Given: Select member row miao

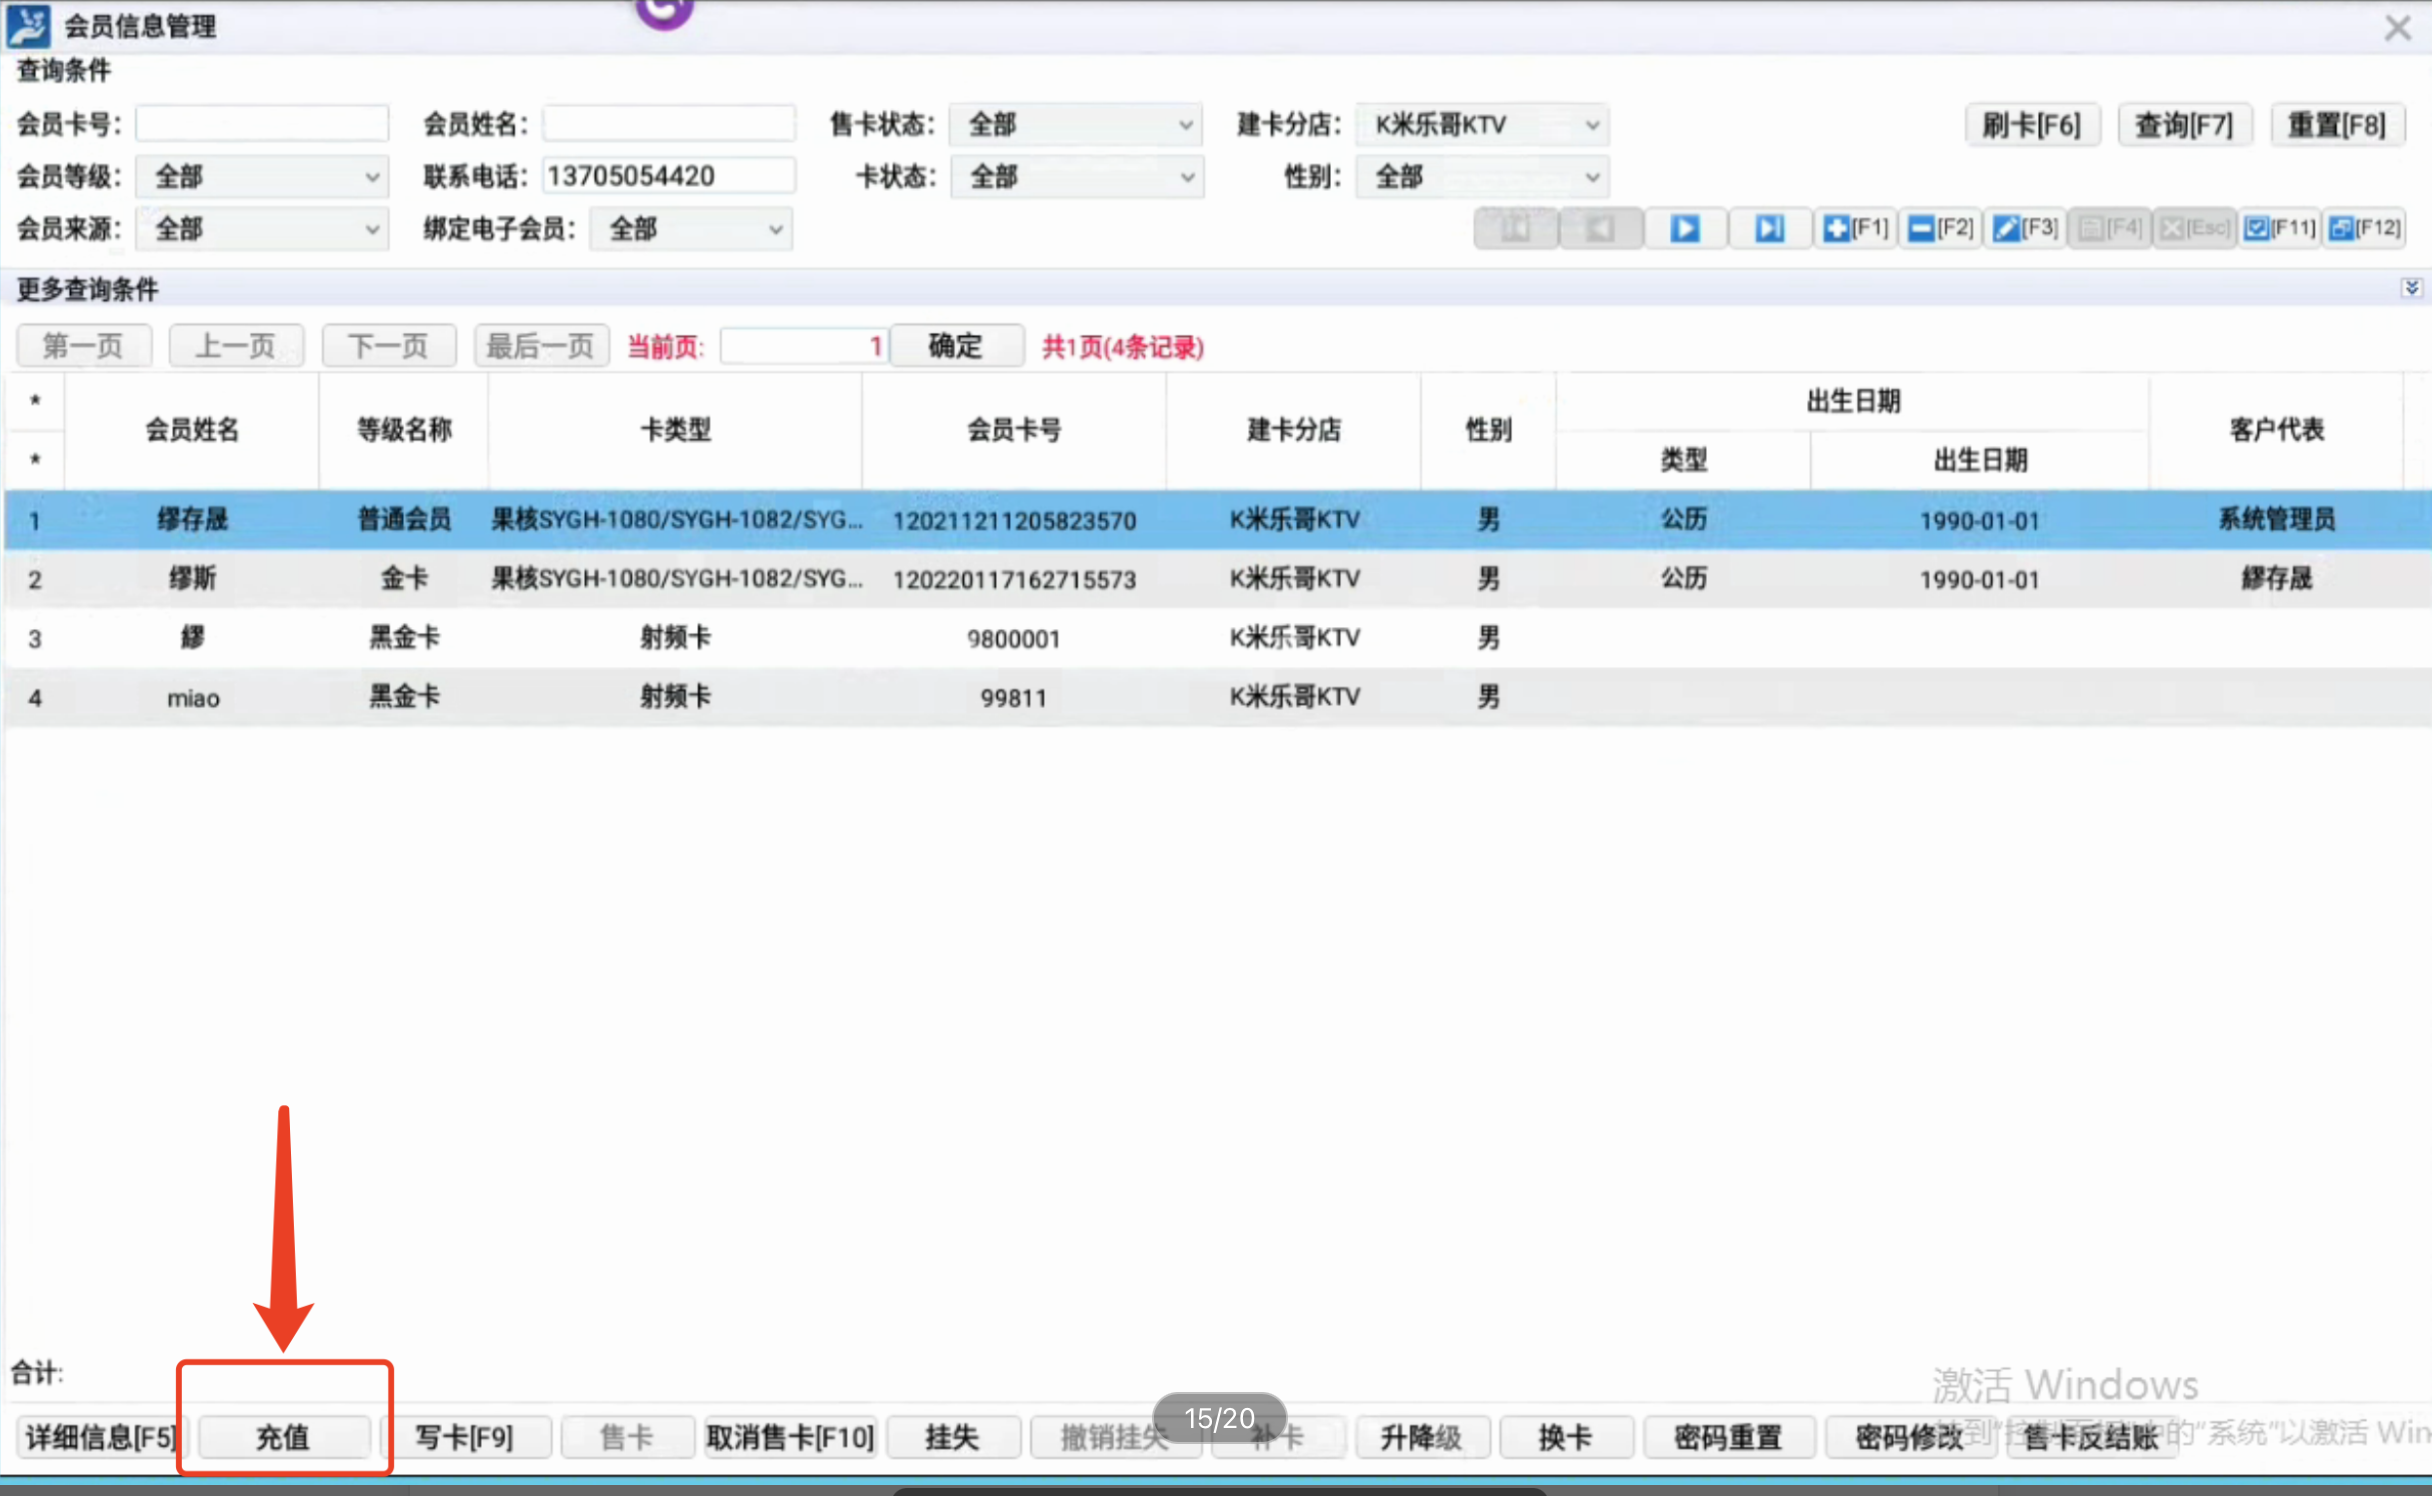Looking at the screenshot, I should [x=1218, y=696].
